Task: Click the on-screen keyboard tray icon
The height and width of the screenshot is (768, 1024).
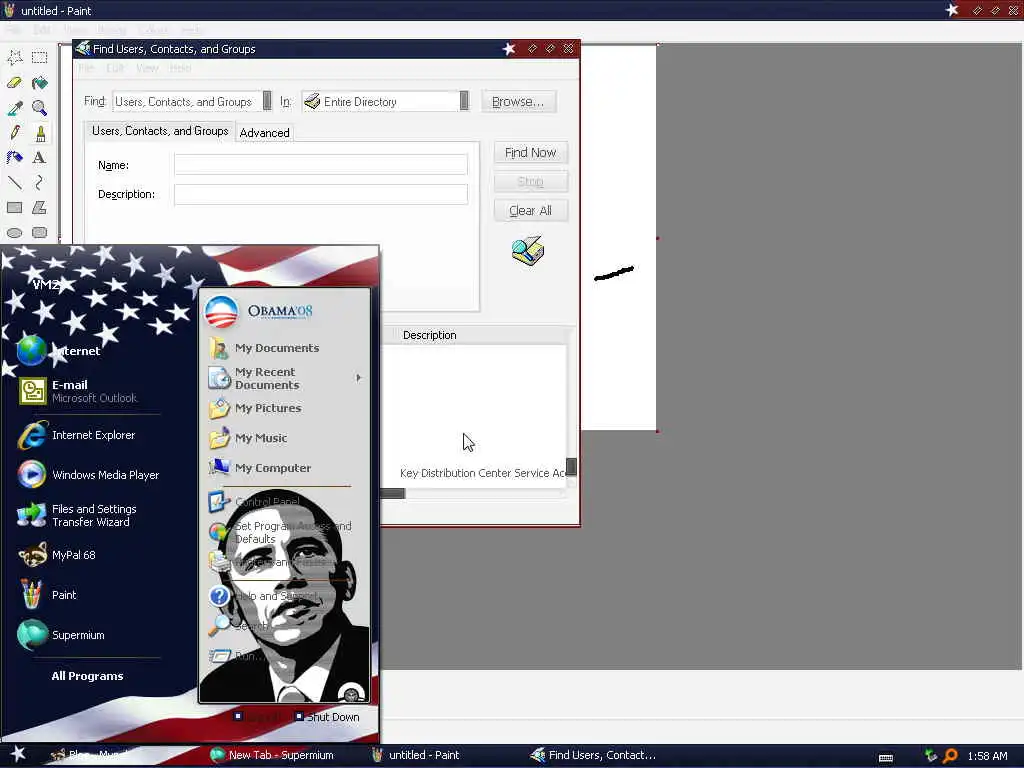Action: click(886, 758)
